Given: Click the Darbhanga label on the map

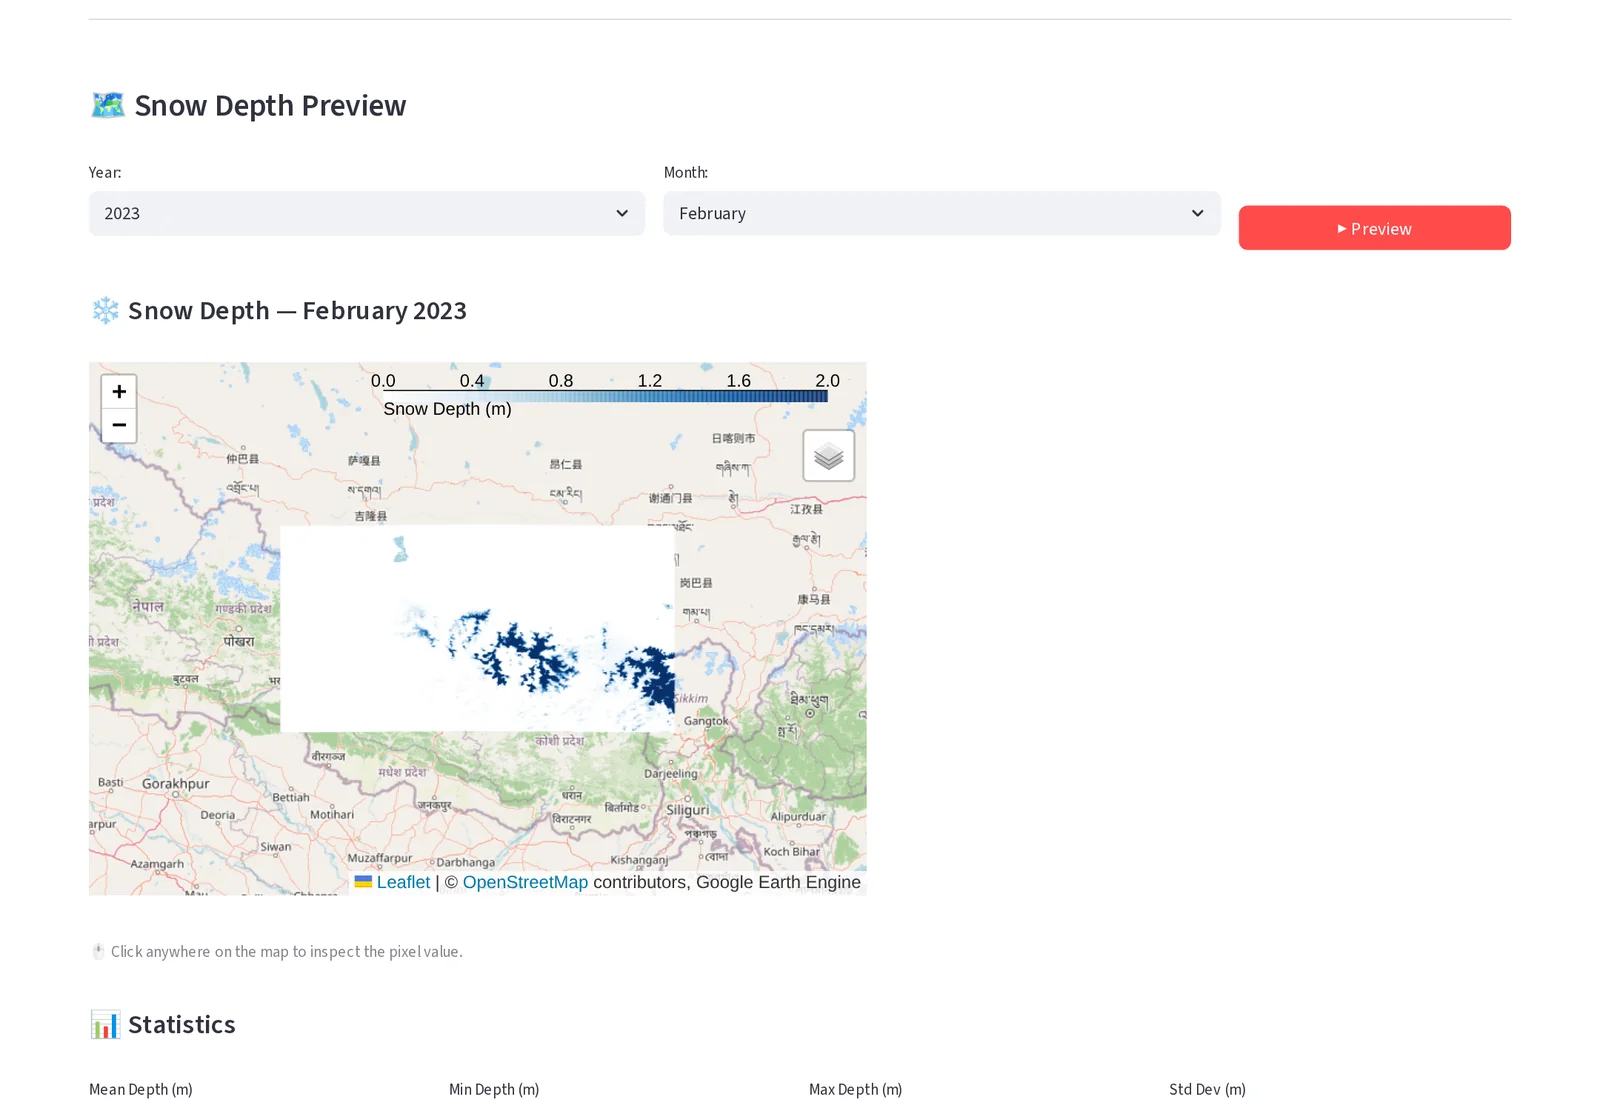Looking at the screenshot, I should (x=466, y=862).
